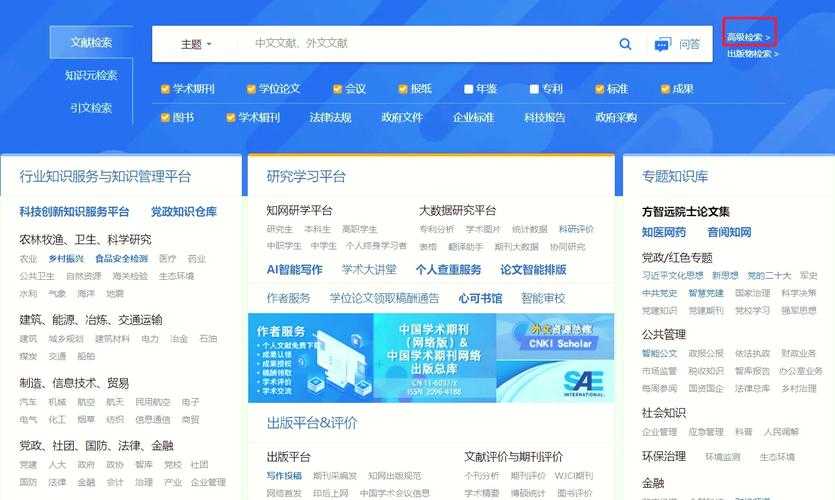This screenshot has height=500, width=835.
Task: Open 知医网药 link
Action: click(664, 232)
